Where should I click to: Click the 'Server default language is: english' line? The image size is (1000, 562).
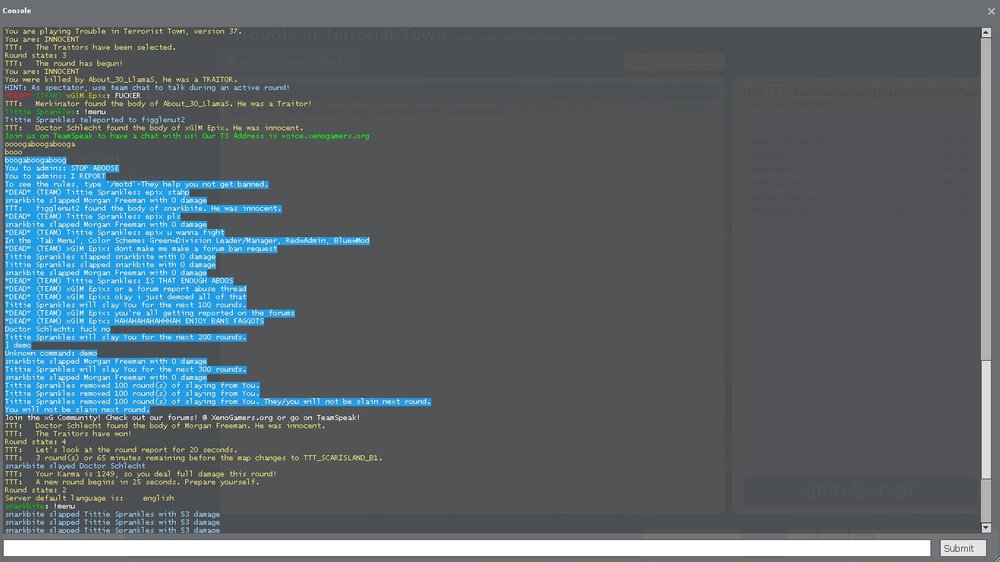pyautogui.click(x=89, y=498)
